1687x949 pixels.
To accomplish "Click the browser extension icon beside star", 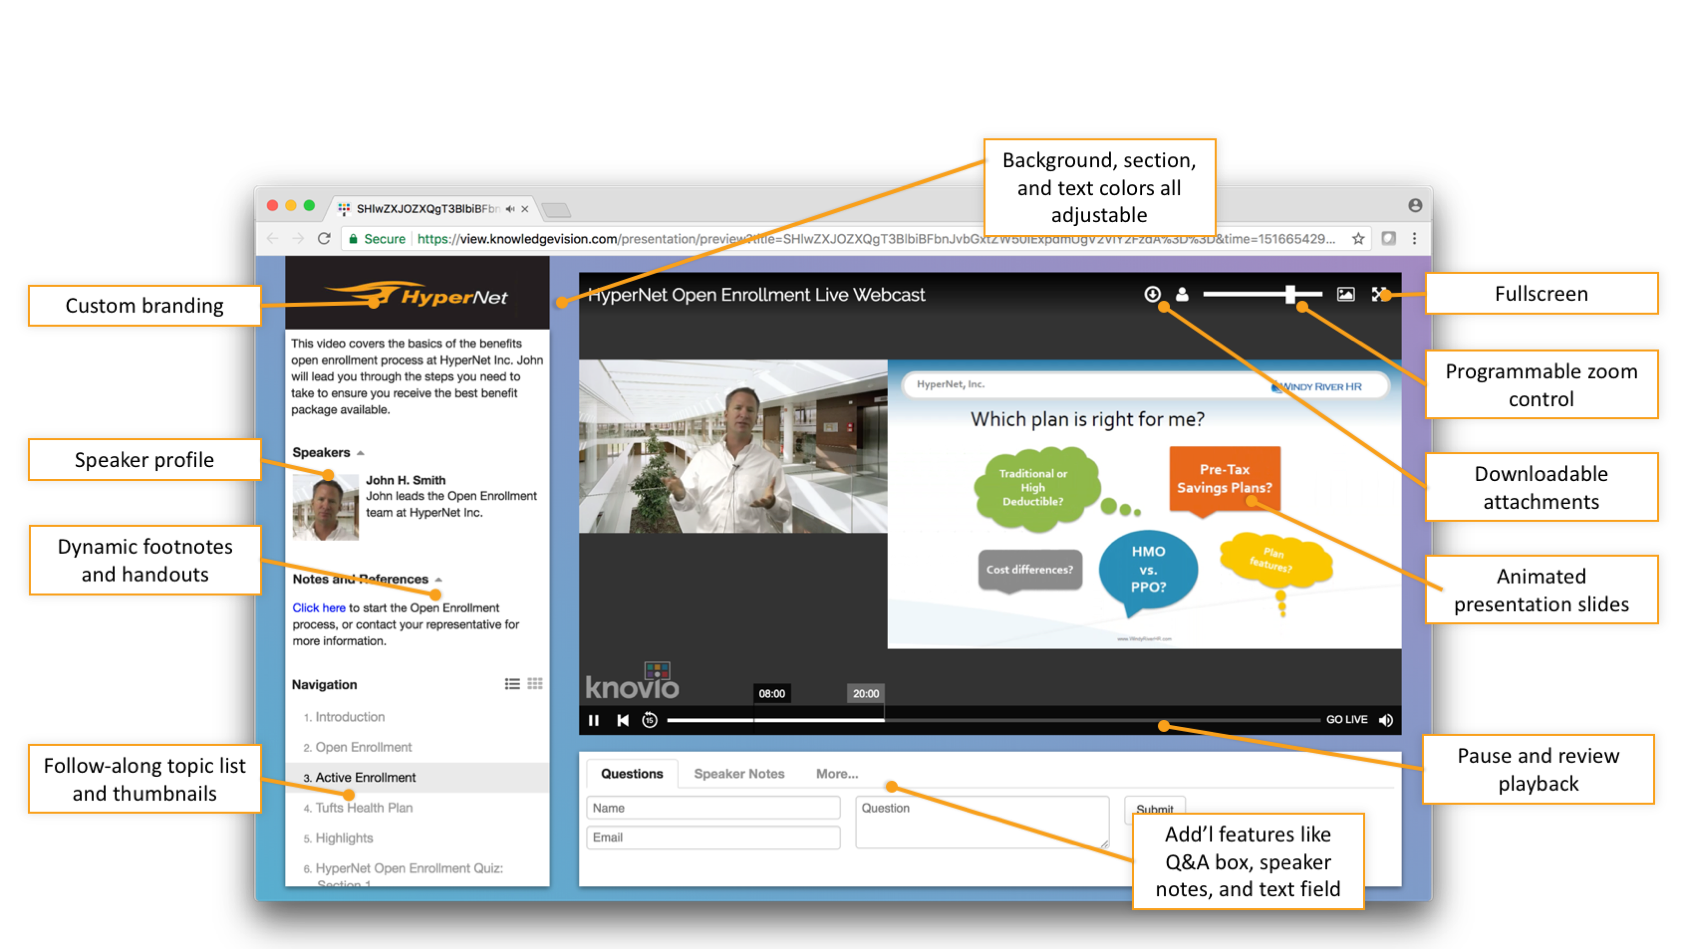I will tap(1388, 239).
